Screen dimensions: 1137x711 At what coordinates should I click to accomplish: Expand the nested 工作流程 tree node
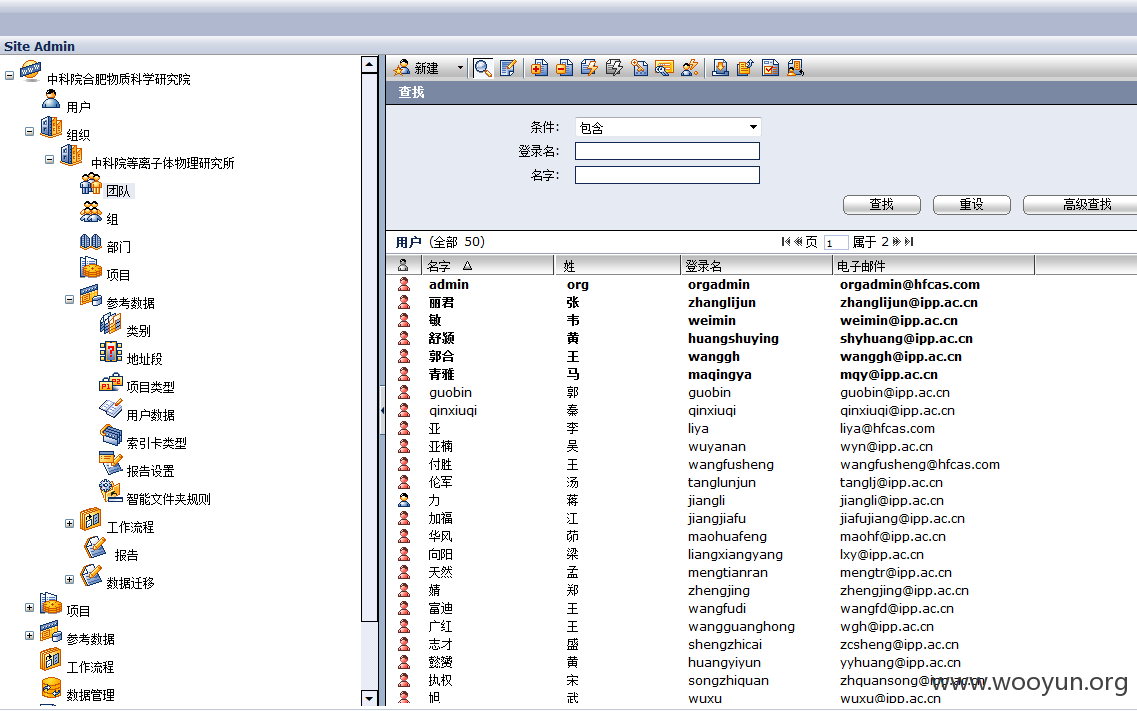70,523
